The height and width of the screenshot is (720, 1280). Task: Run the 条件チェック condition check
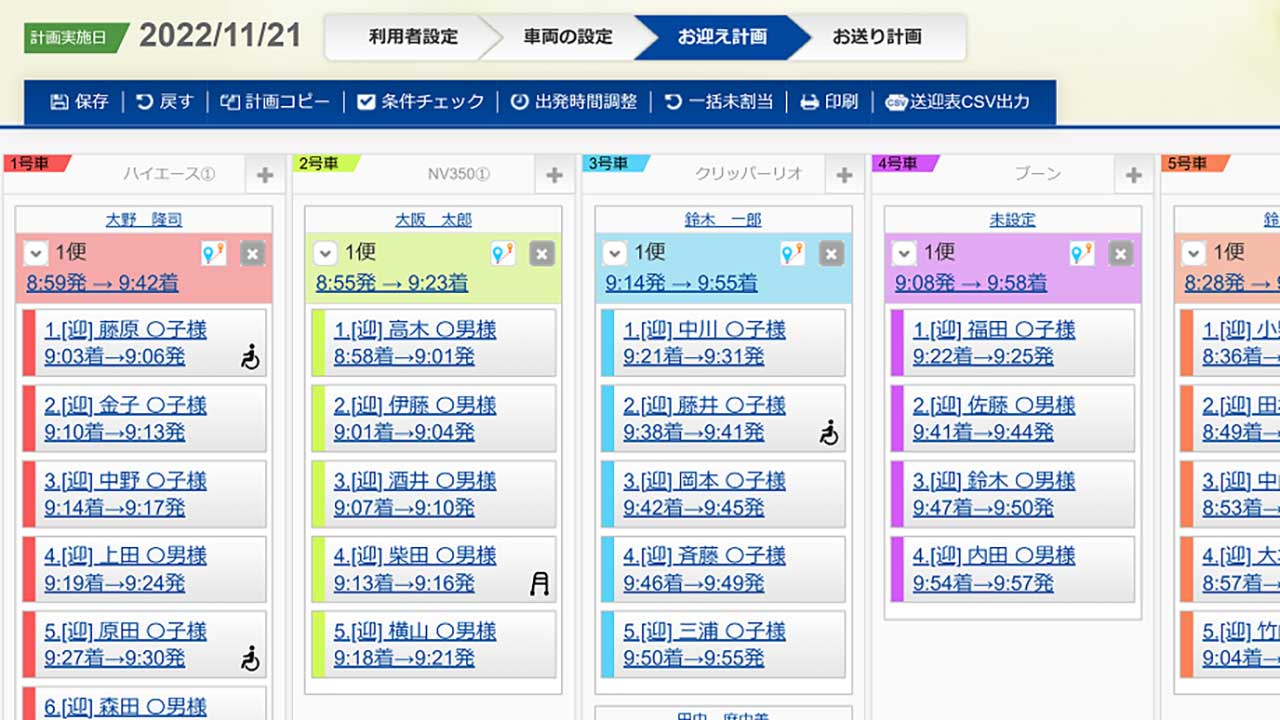(420, 101)
